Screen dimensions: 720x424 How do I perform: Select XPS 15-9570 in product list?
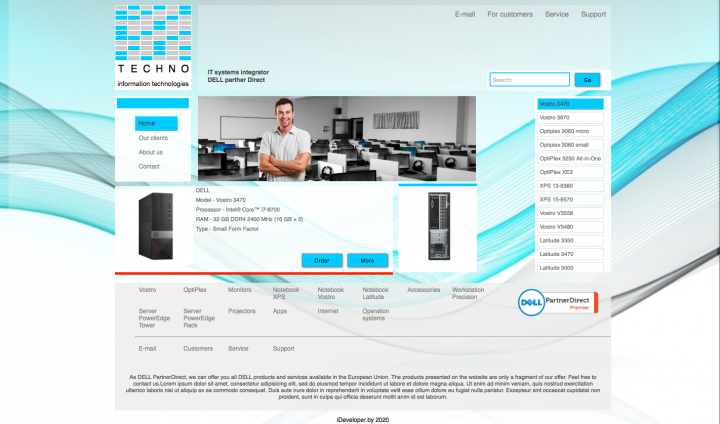[570, 199]
